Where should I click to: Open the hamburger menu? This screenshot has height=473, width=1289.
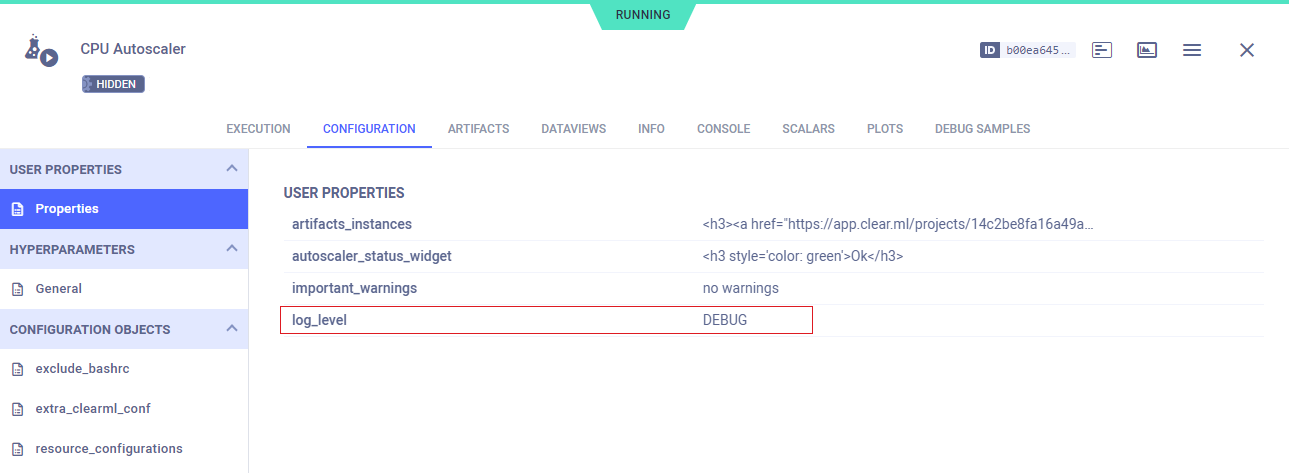tap(1192, 50)
